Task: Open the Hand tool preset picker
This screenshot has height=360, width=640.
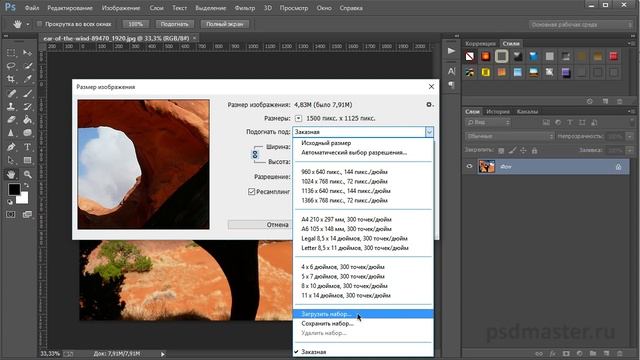Action: pos(28,24)
